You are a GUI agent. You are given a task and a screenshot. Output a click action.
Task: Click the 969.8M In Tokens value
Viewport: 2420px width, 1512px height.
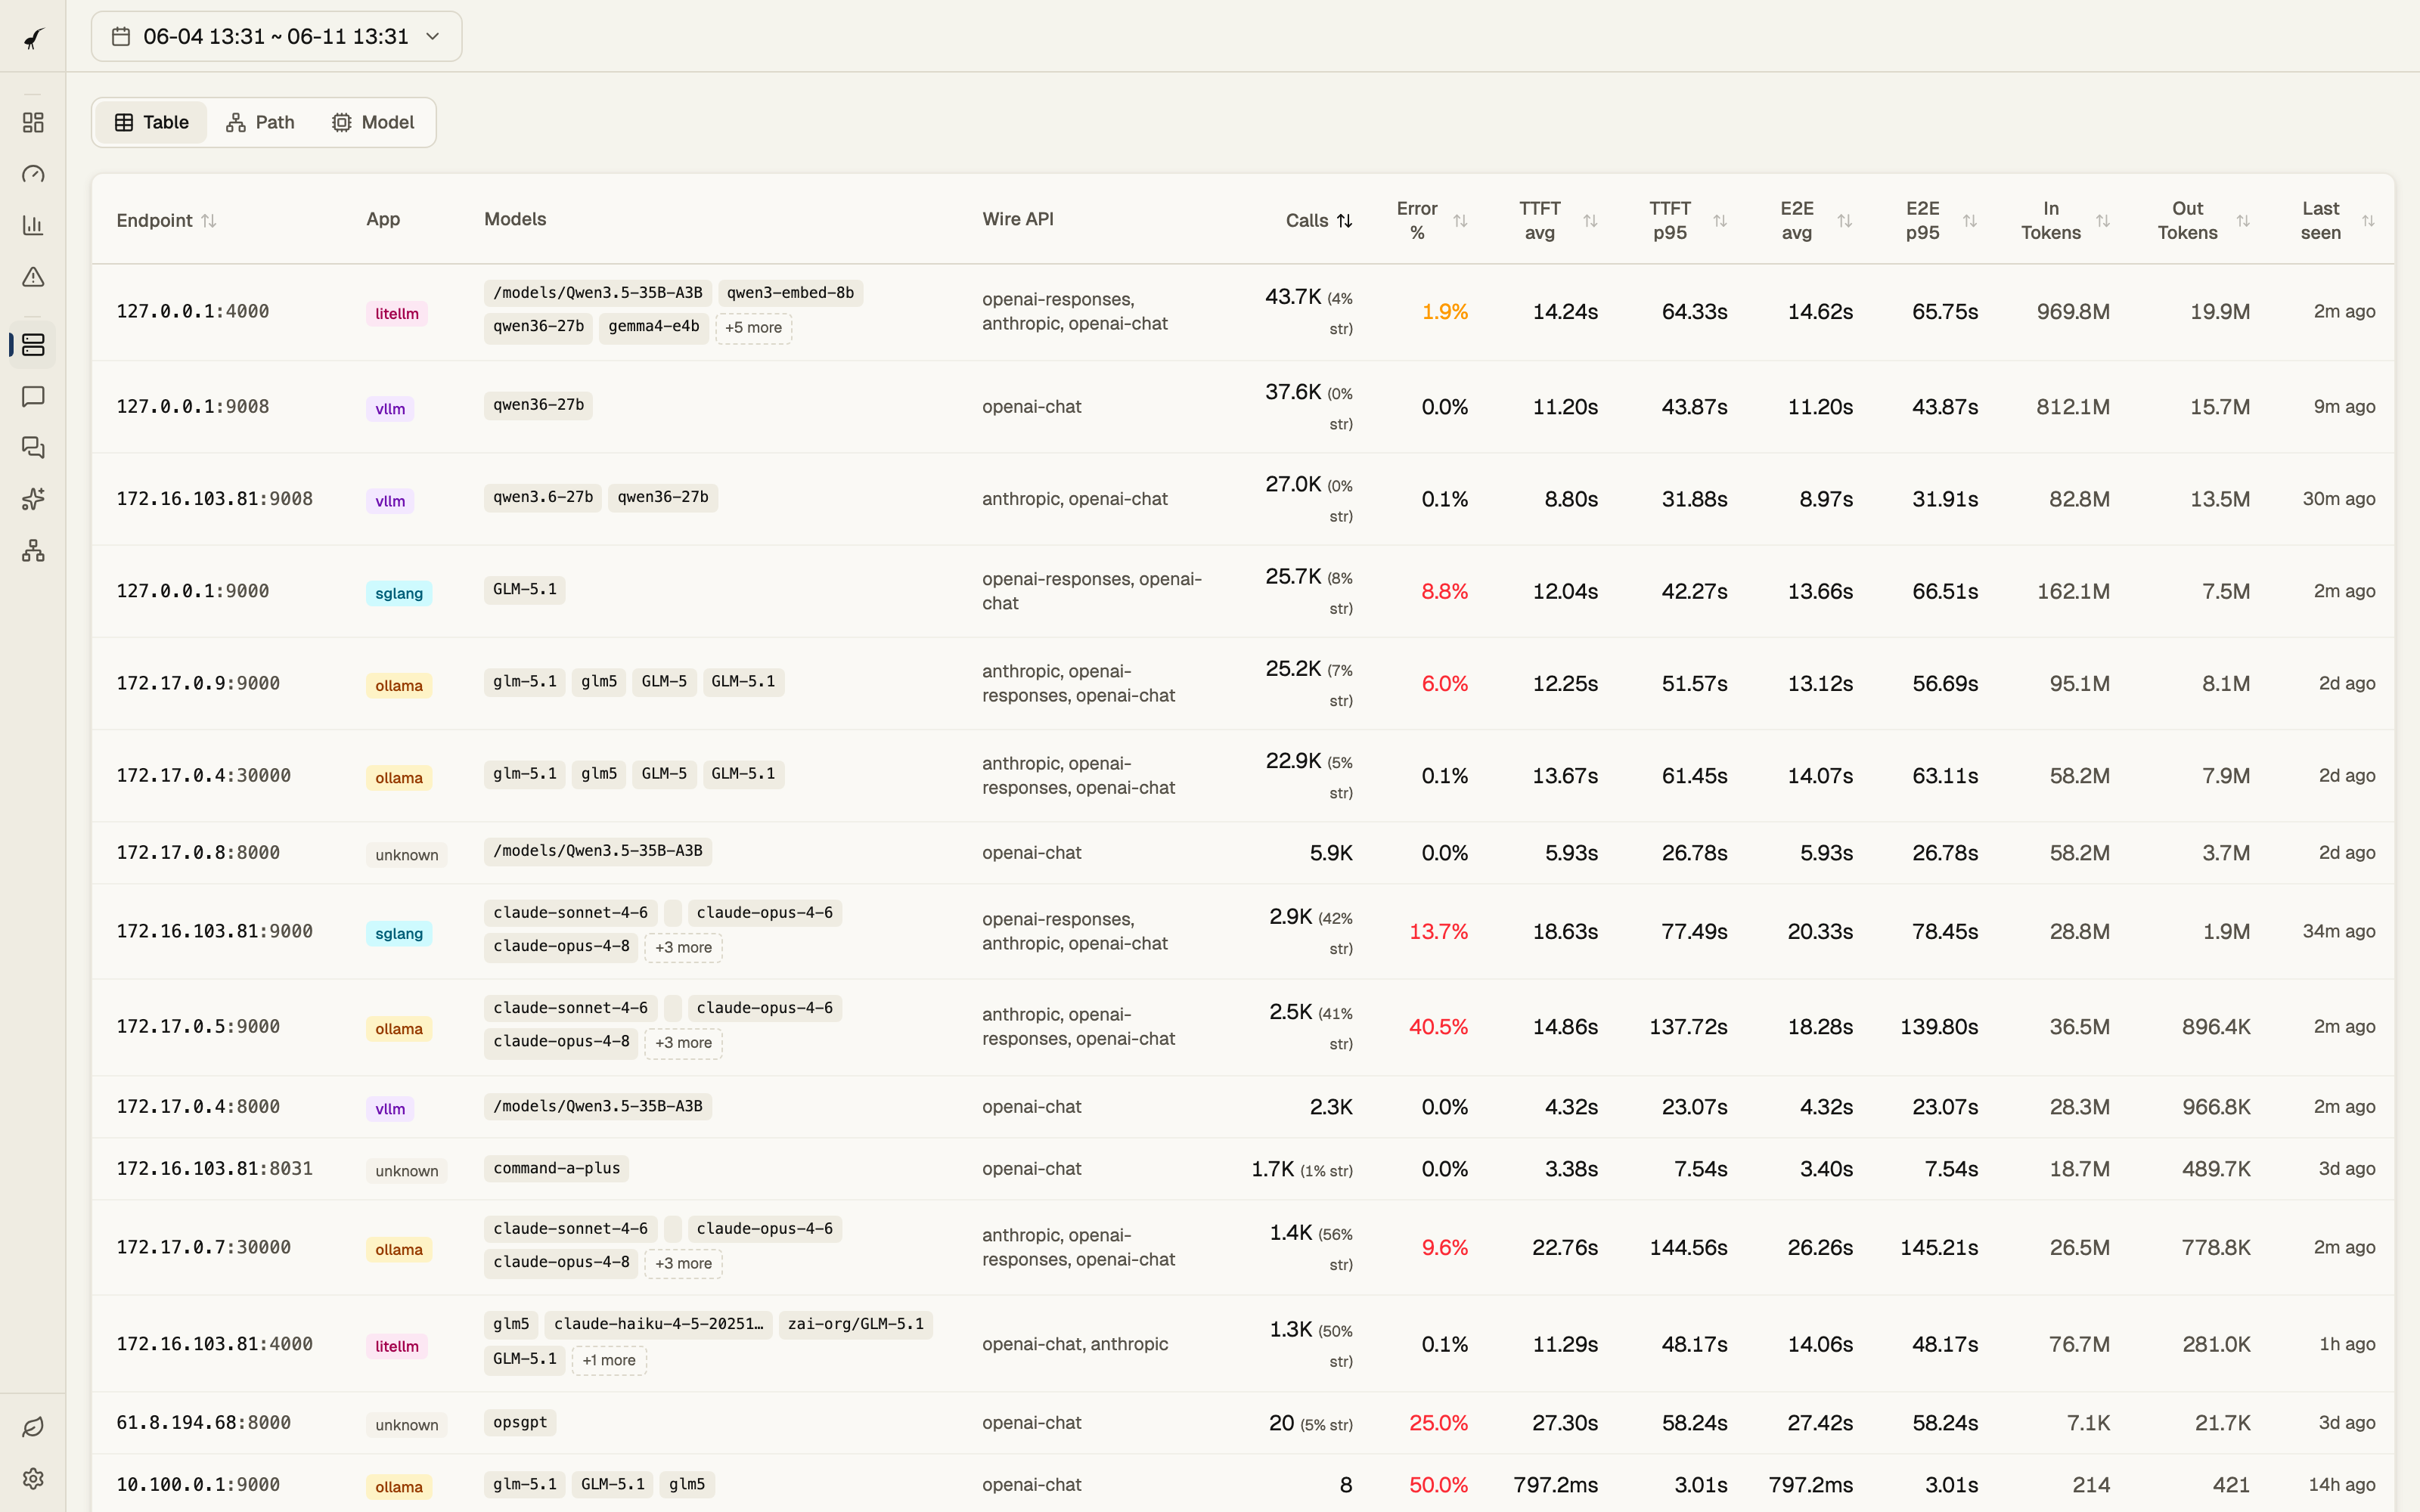(2073, 312)
